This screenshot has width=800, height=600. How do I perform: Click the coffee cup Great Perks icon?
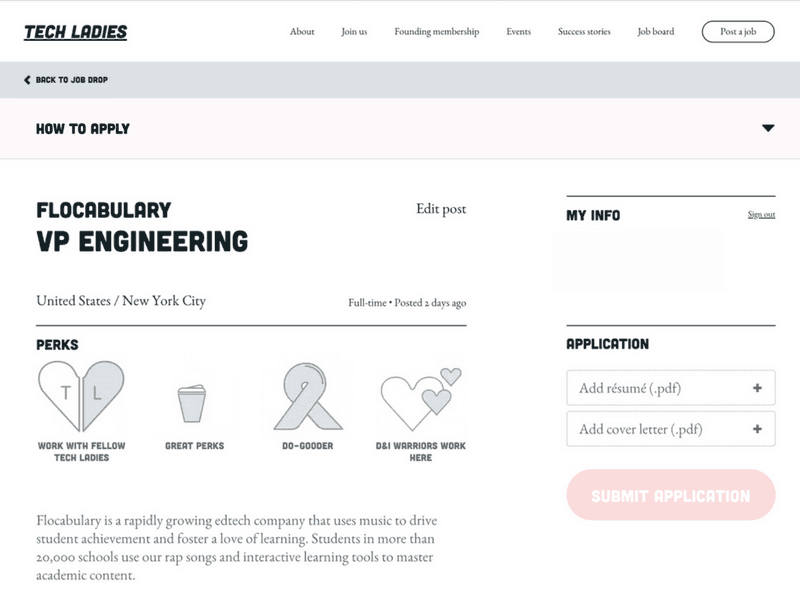pos(192,403)
